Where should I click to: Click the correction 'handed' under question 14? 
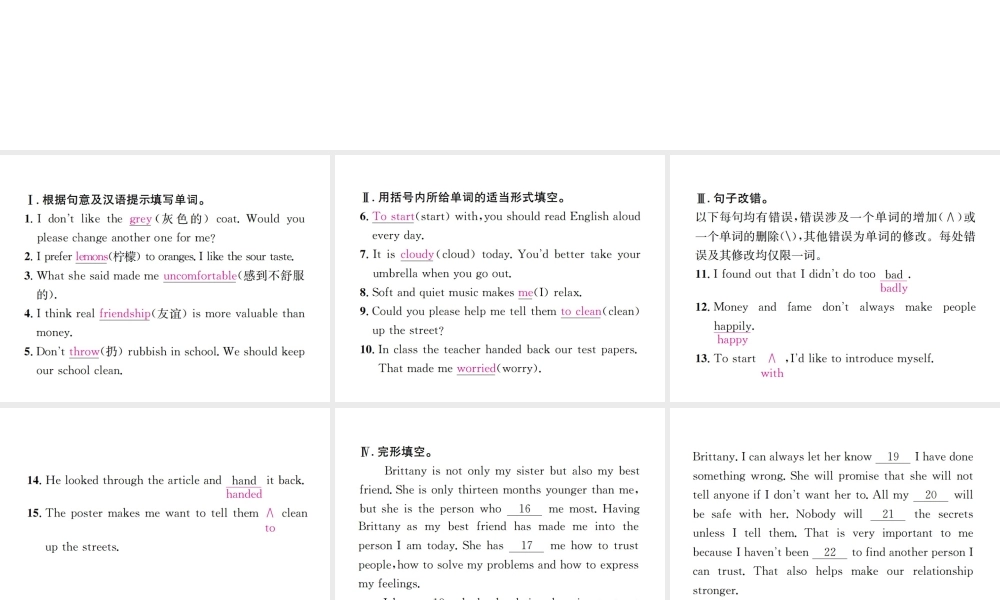(244, 494)
